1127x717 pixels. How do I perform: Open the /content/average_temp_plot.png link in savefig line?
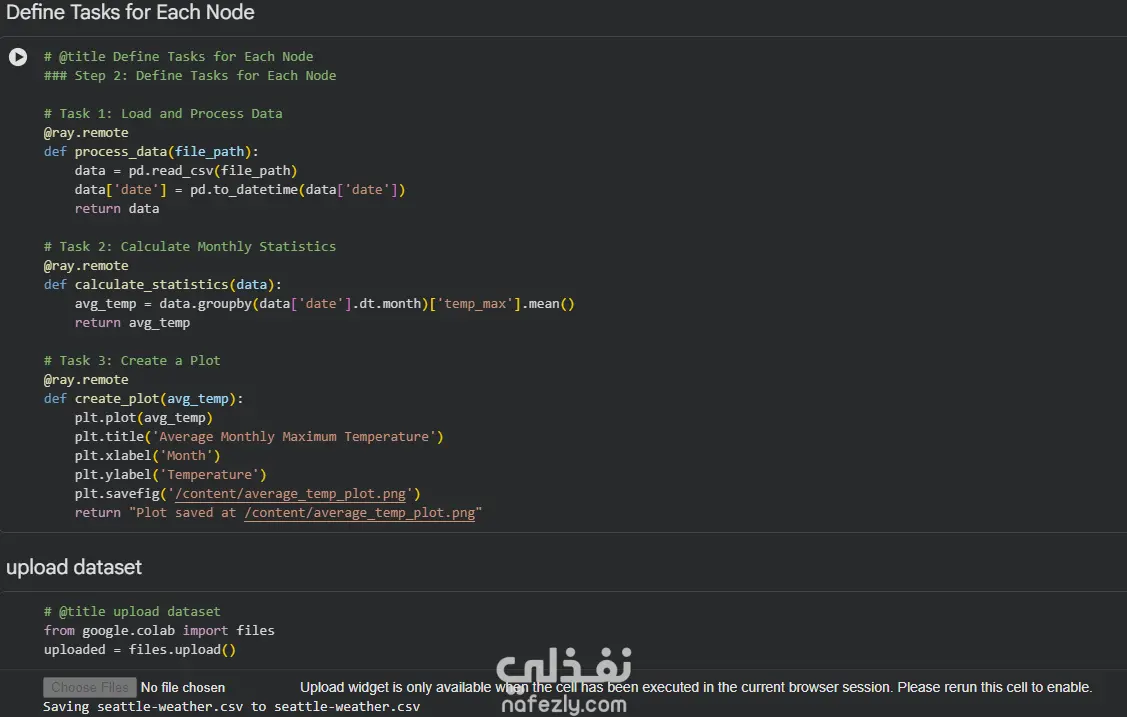(x=290, y=494)
